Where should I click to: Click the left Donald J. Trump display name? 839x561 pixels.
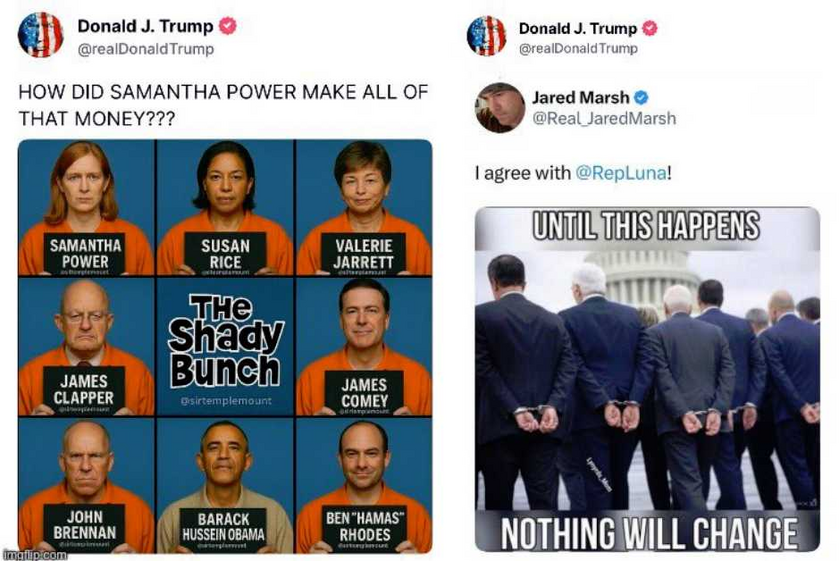(x=145, y=26)
